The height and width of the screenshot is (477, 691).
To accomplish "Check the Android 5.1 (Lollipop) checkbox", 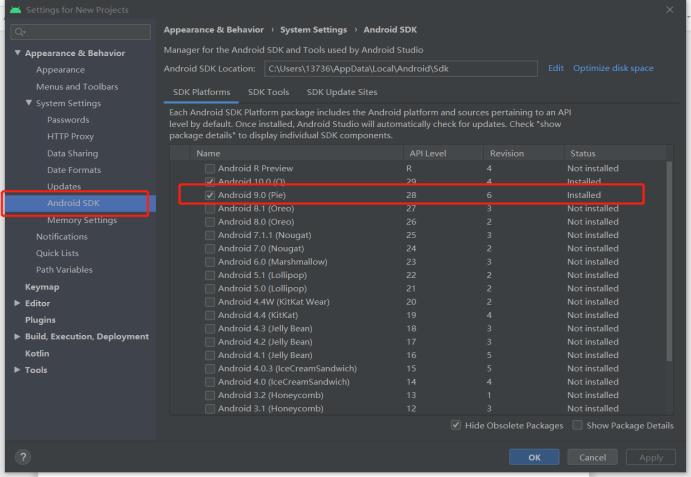I will pyautogui.click(x=210, y=275).
